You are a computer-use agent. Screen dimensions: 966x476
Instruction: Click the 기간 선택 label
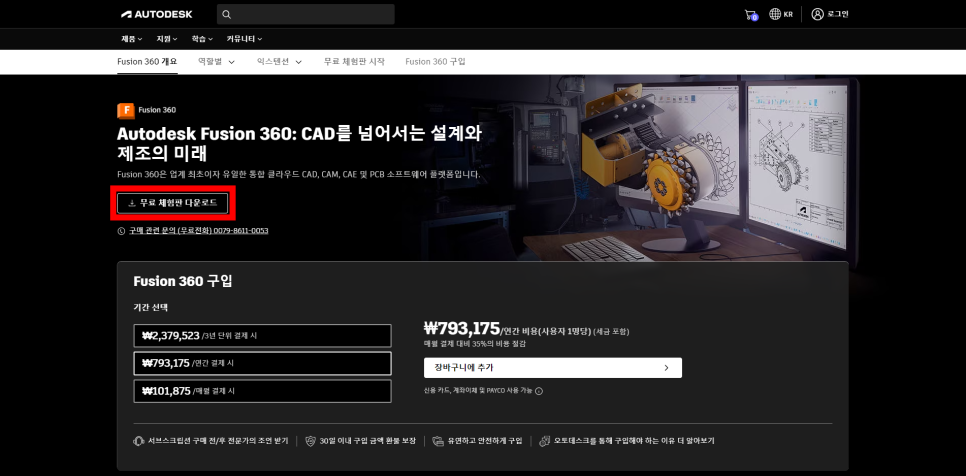150,307
